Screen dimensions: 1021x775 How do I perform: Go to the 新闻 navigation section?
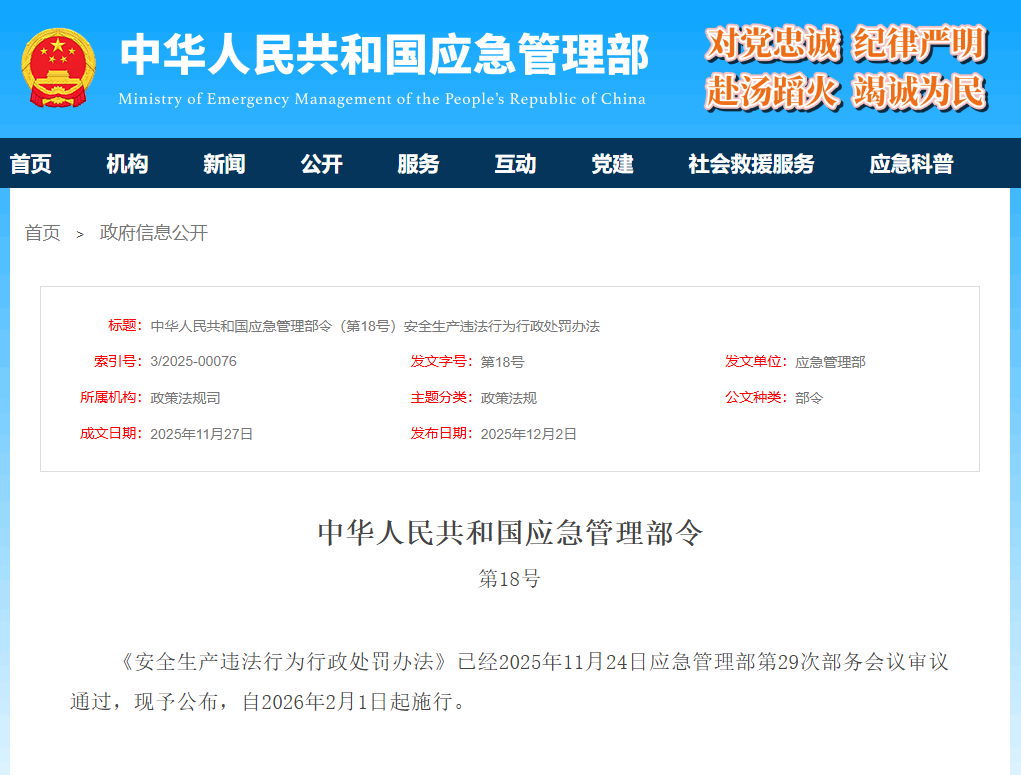click(224, 164)
